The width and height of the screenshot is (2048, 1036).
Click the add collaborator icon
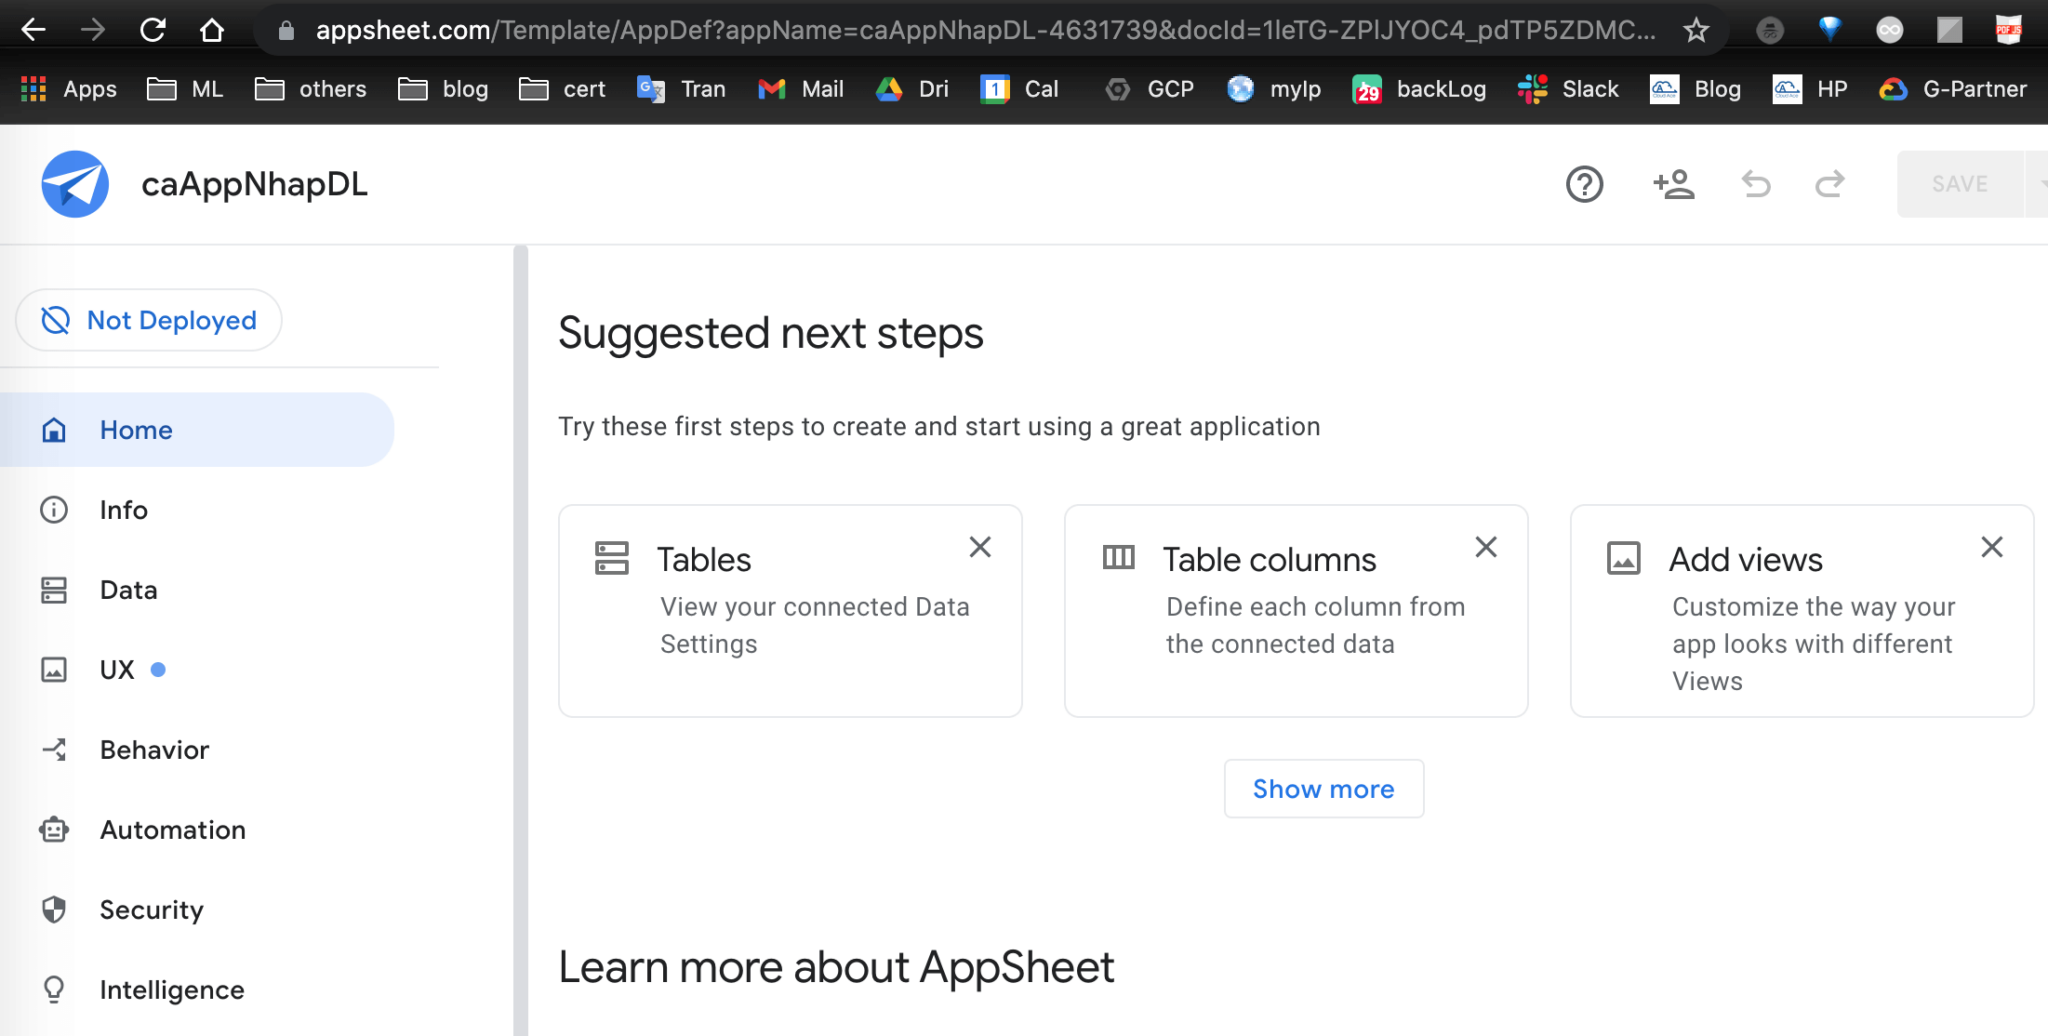tap(1673, 184)
